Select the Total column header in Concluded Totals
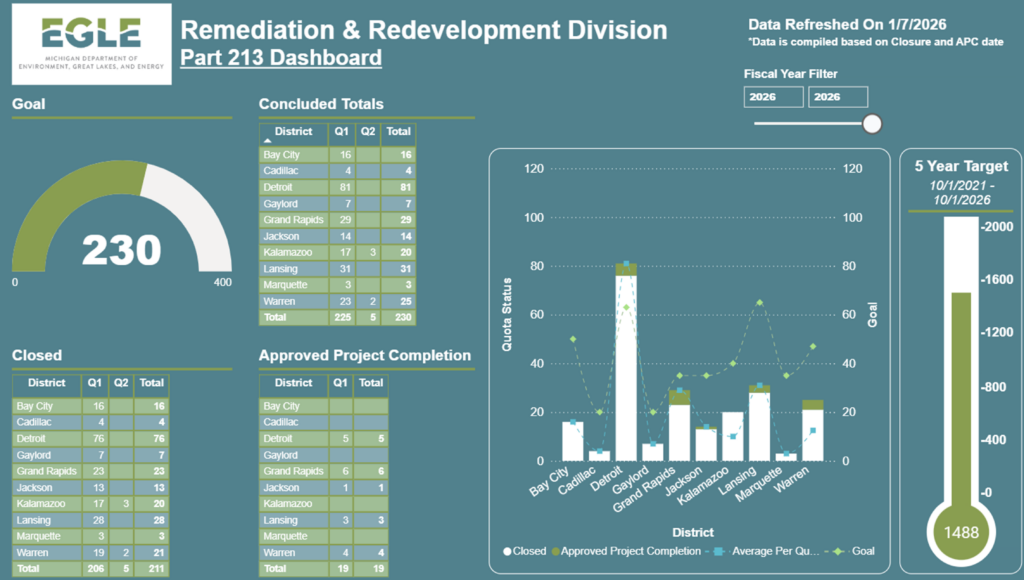 coord(399,132)
